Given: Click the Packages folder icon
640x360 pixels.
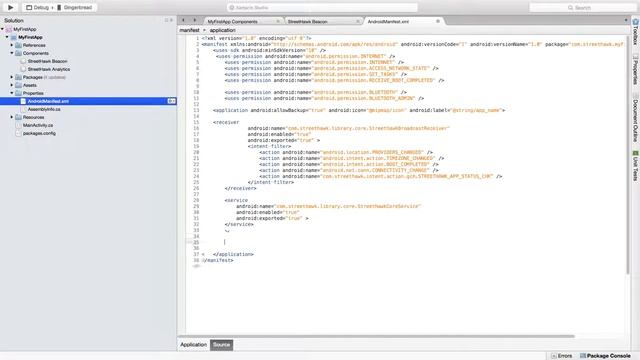Looking at the screenshot, I should pos(18,77).
